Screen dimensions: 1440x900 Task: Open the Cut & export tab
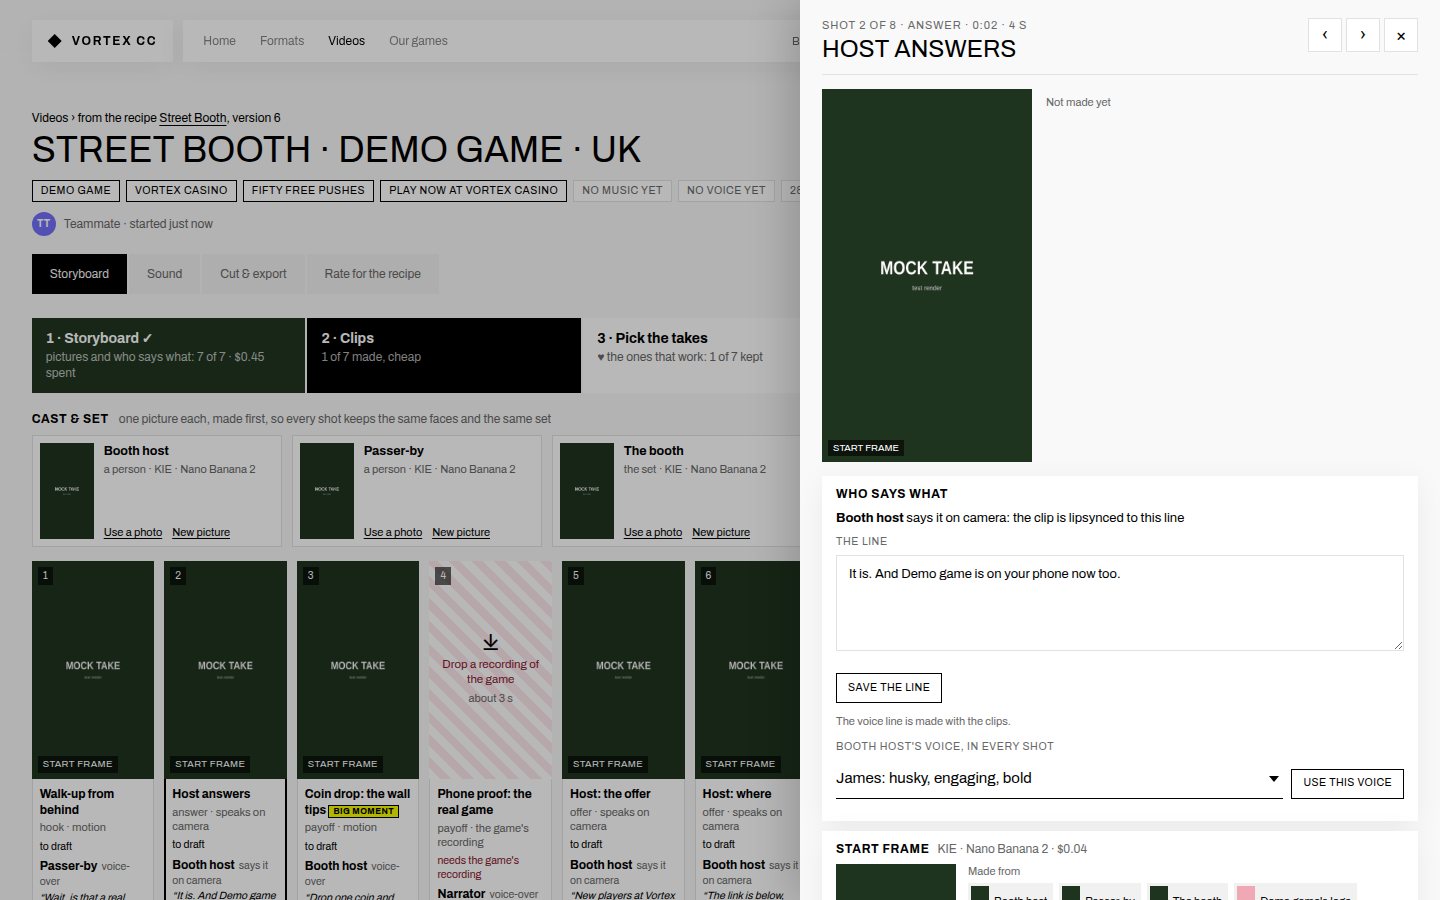(253, 274)
